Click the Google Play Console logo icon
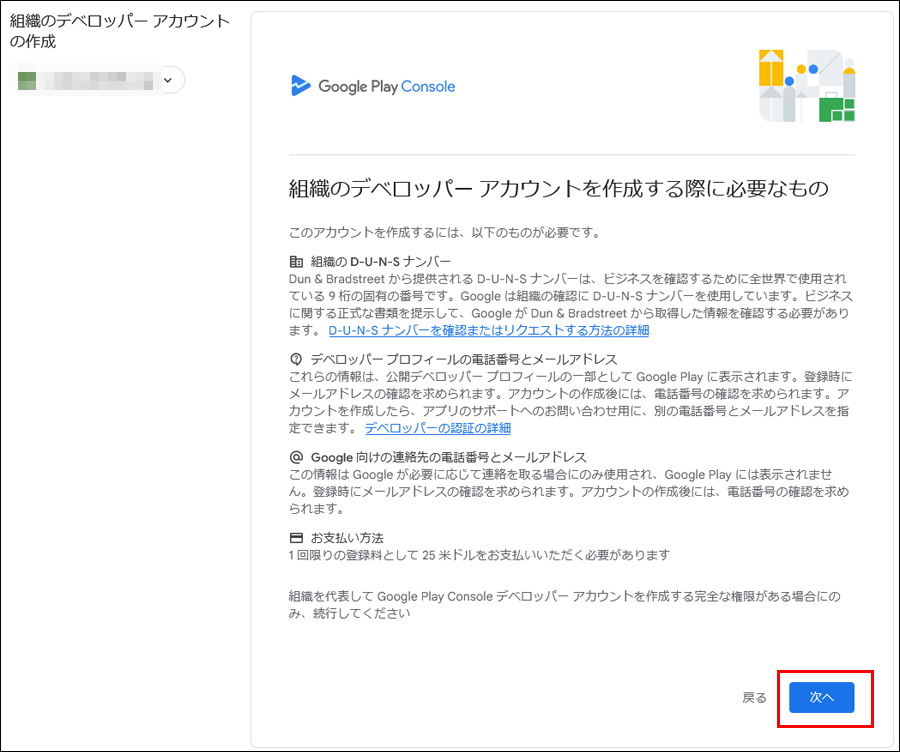This screenshot has width=900, height=752. point(300,86)
